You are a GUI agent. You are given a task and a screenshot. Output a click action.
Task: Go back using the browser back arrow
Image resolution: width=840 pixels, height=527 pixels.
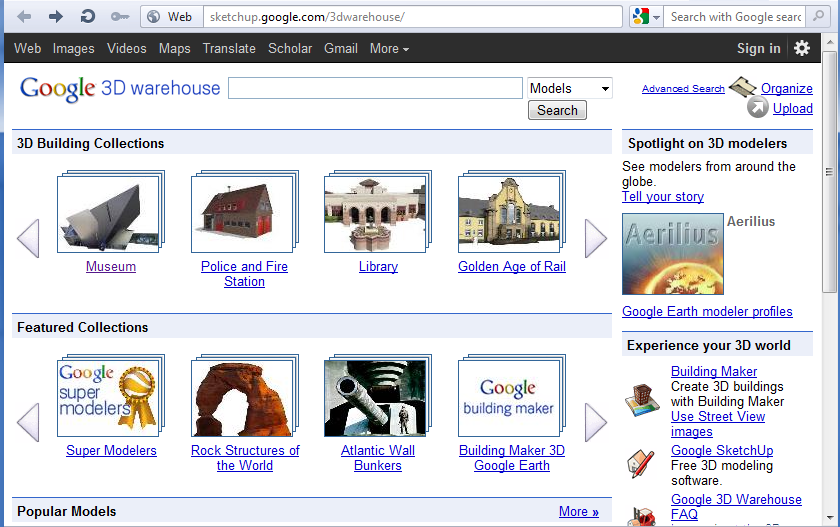(x=24, y=17)
